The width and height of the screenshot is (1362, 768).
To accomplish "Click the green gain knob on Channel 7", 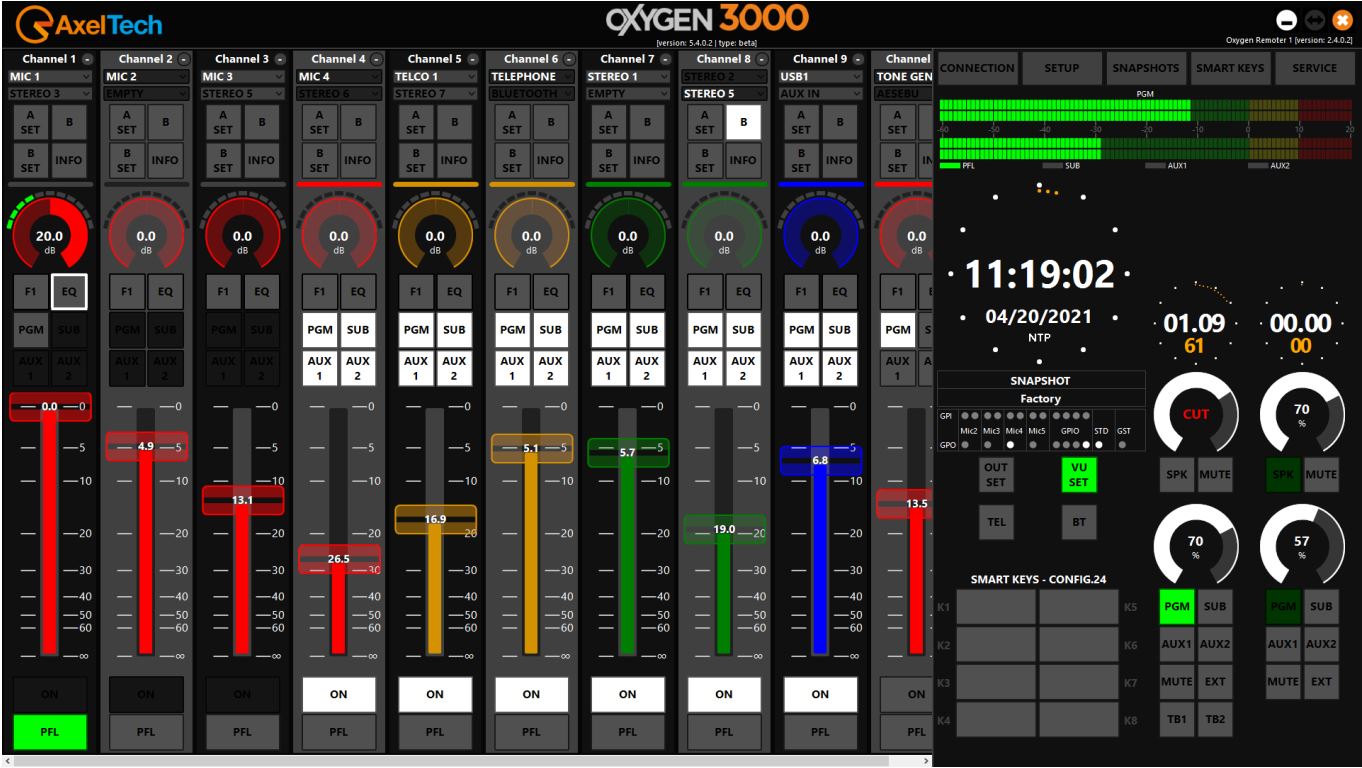I will [x=627, y=237].
